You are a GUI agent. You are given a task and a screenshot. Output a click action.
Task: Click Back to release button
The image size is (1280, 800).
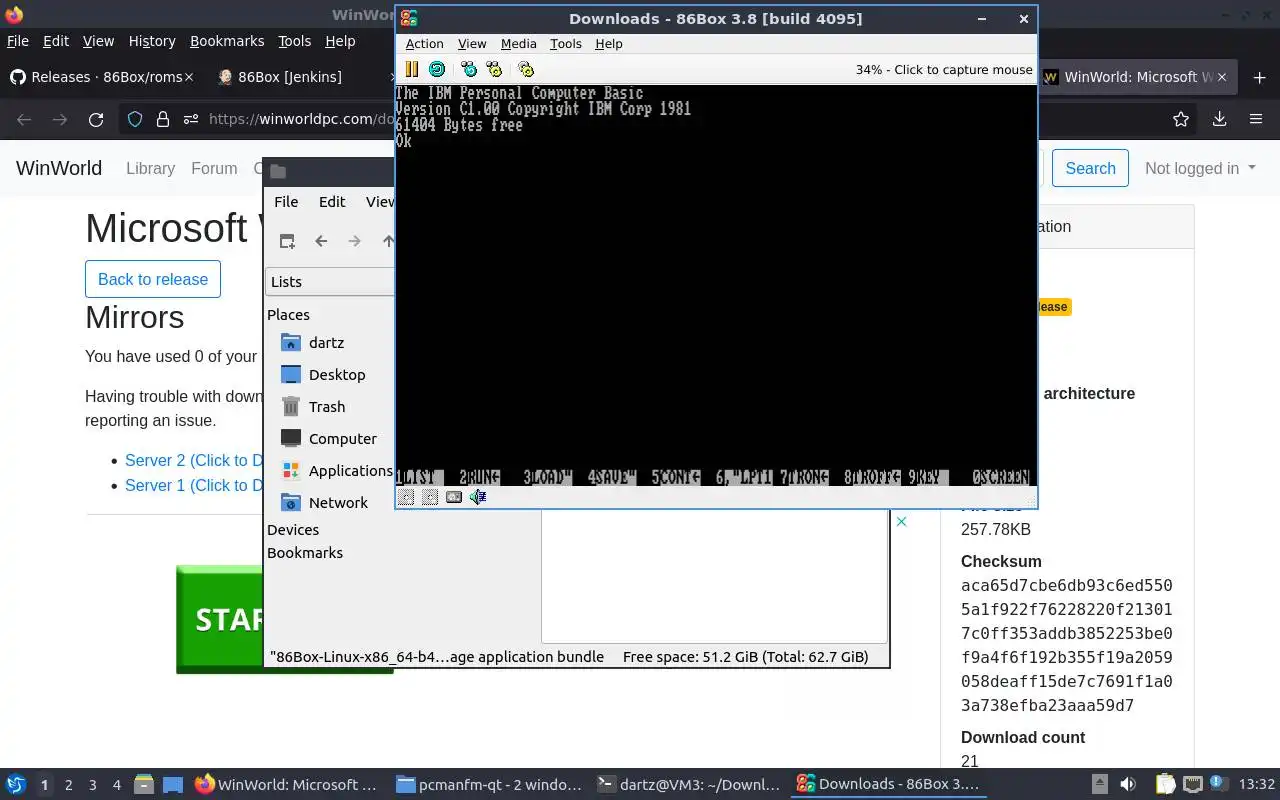point(153,279)
